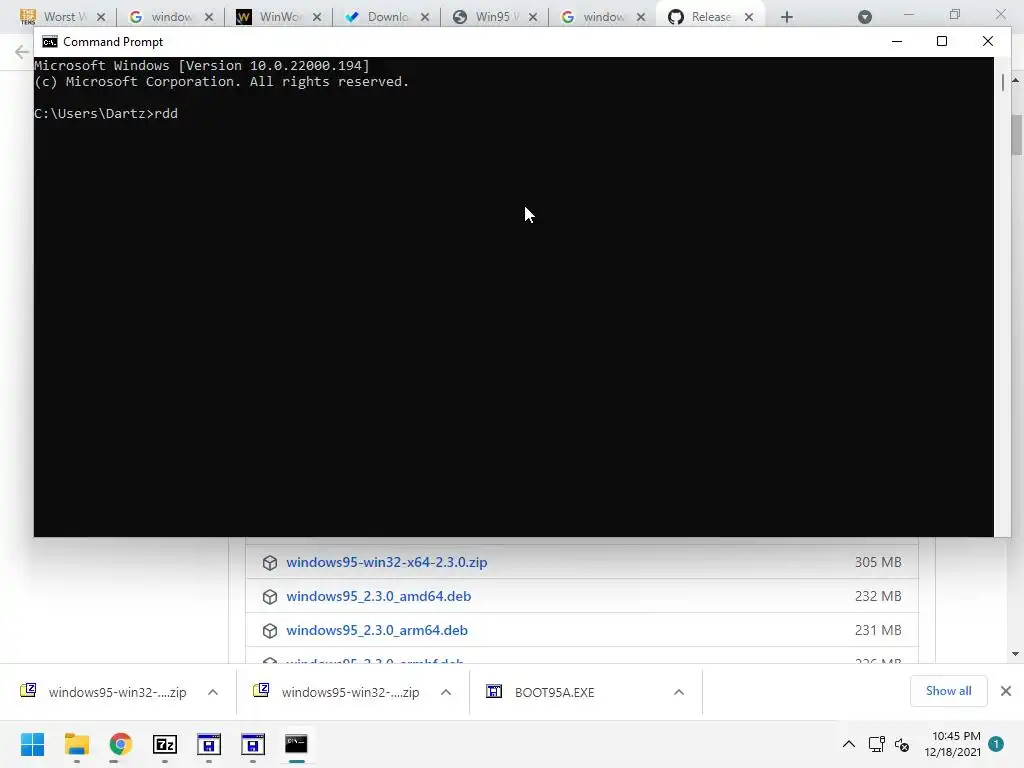Open the Chrome tab search dropdown

point(865,17)
